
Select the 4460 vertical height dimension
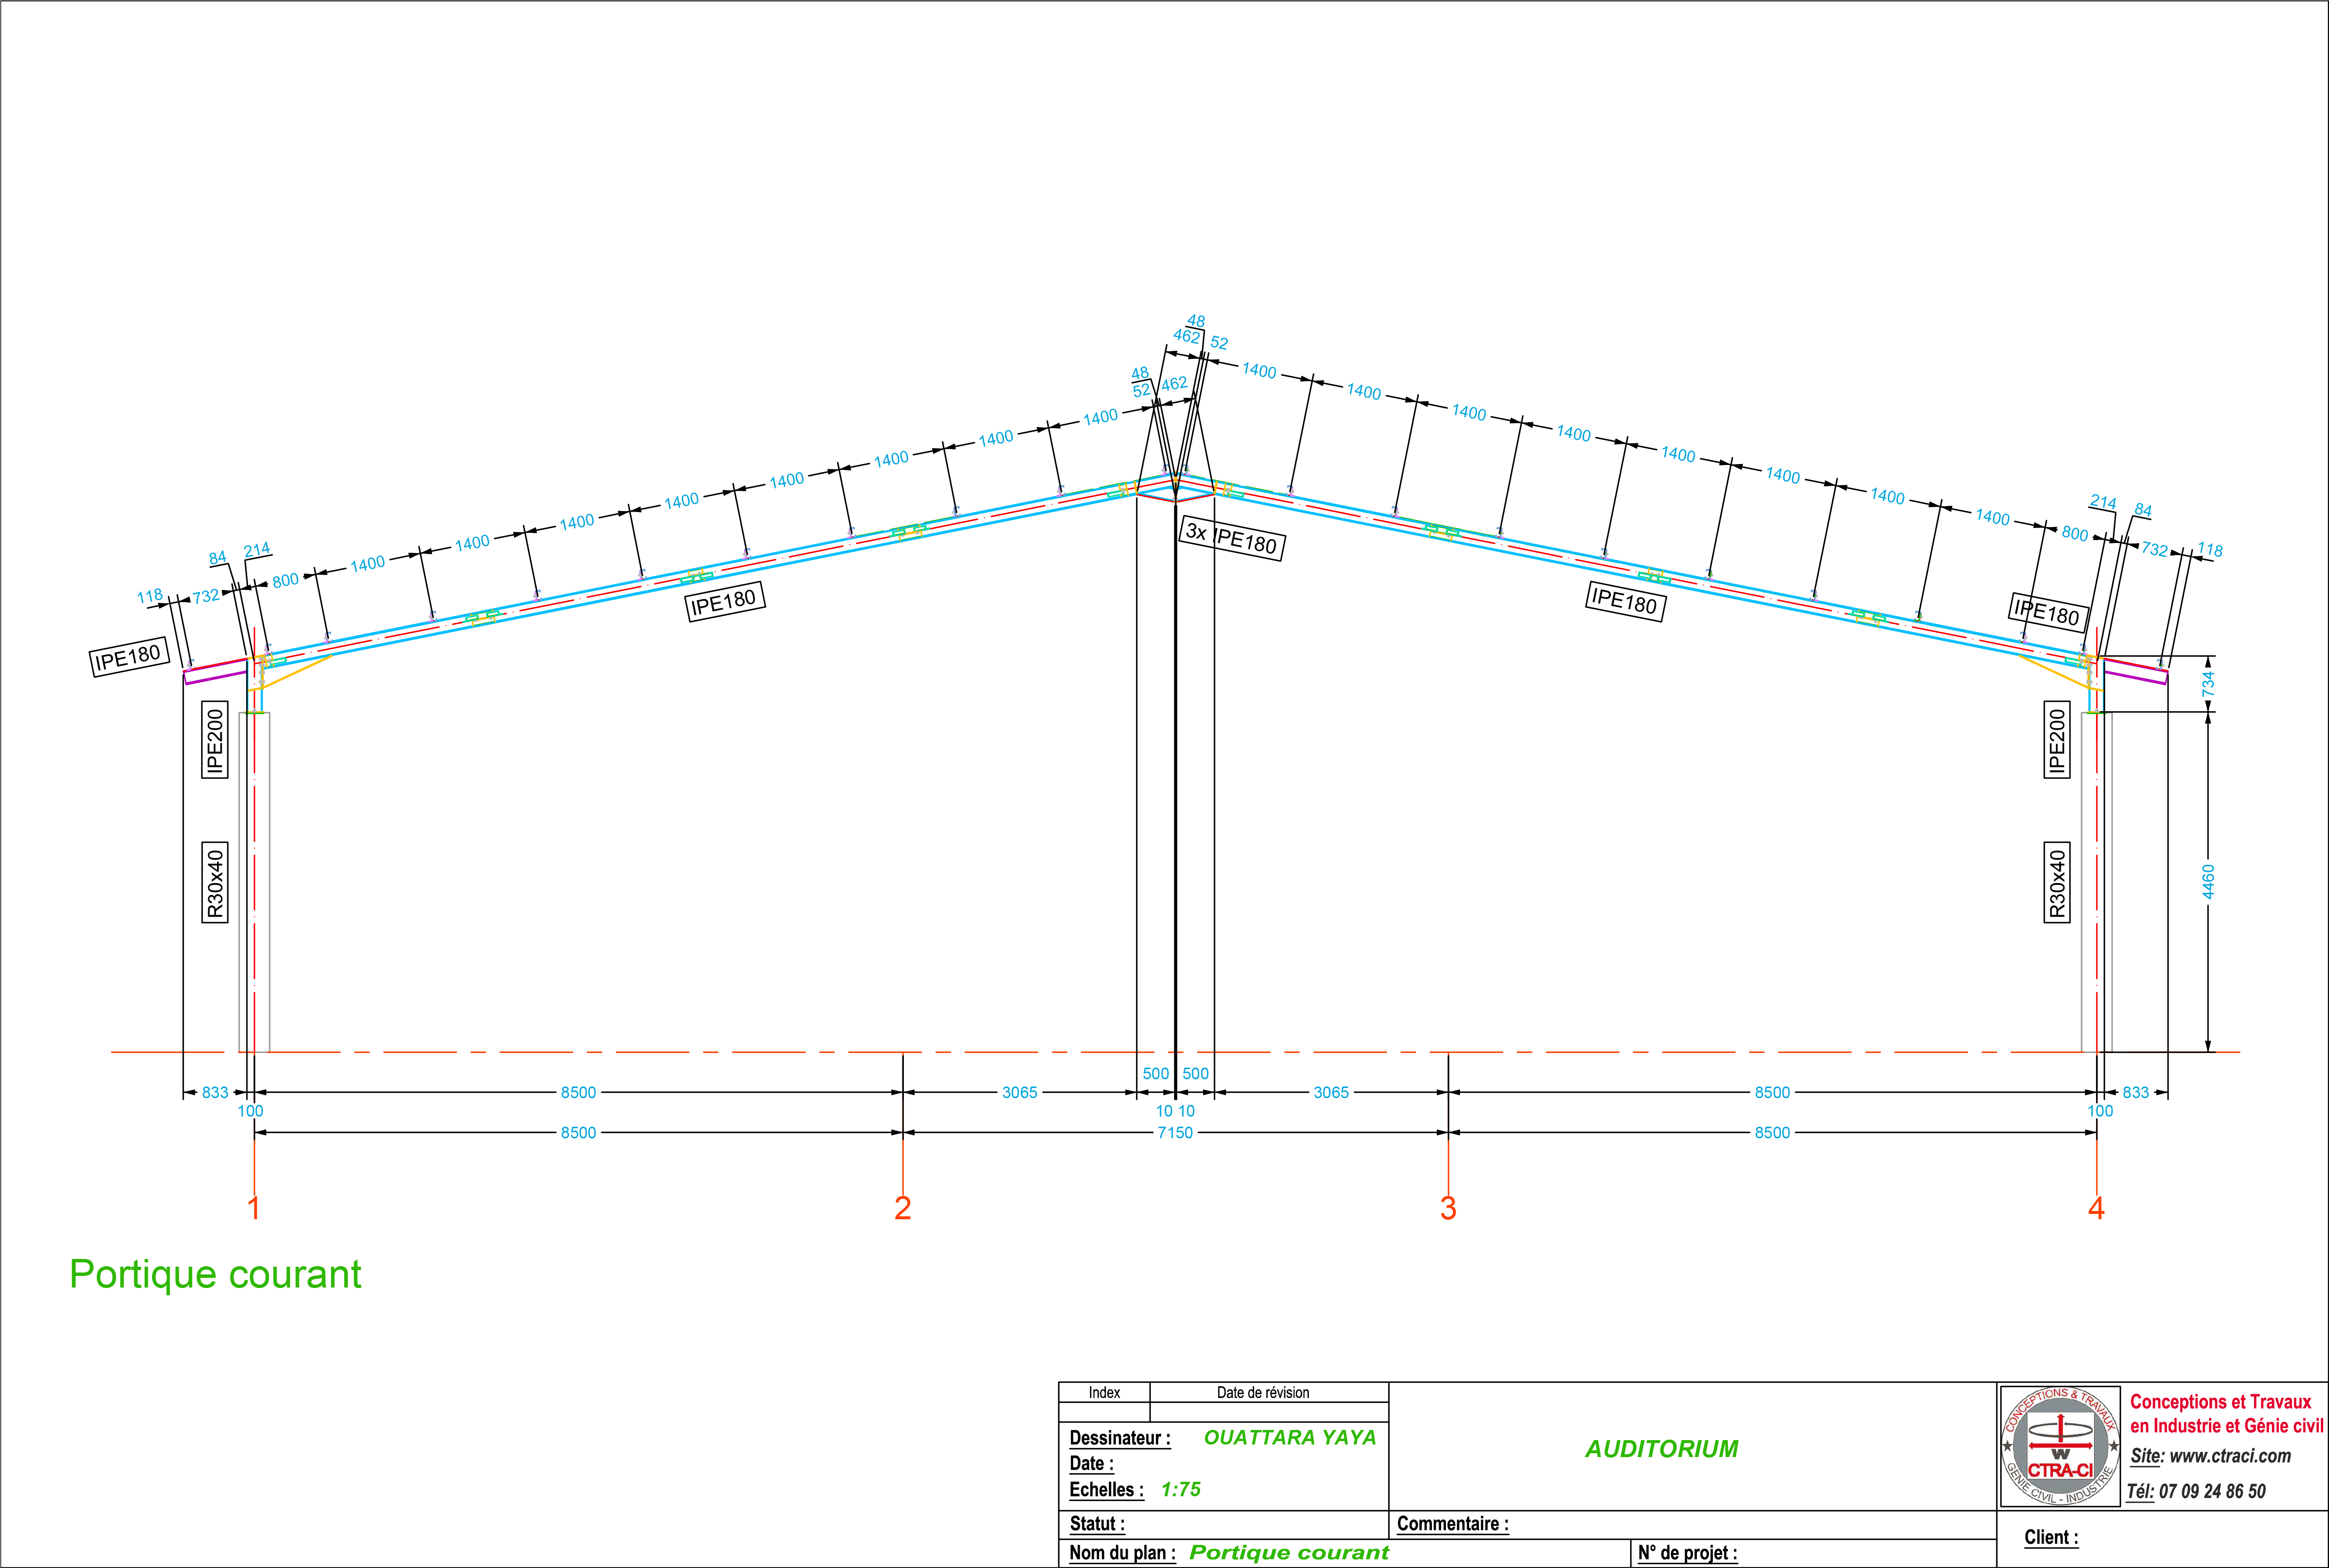pos(2208,882)
